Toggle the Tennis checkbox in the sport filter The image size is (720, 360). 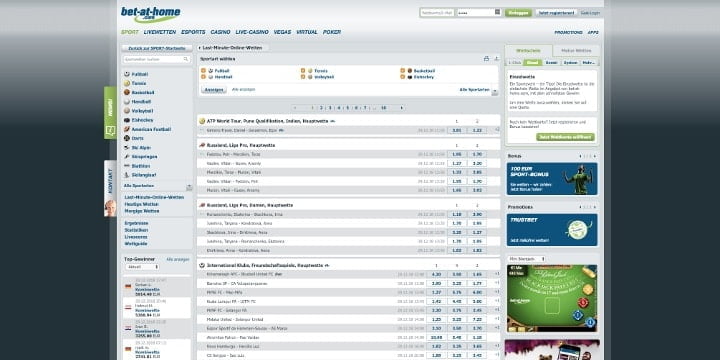click(303, 71)
